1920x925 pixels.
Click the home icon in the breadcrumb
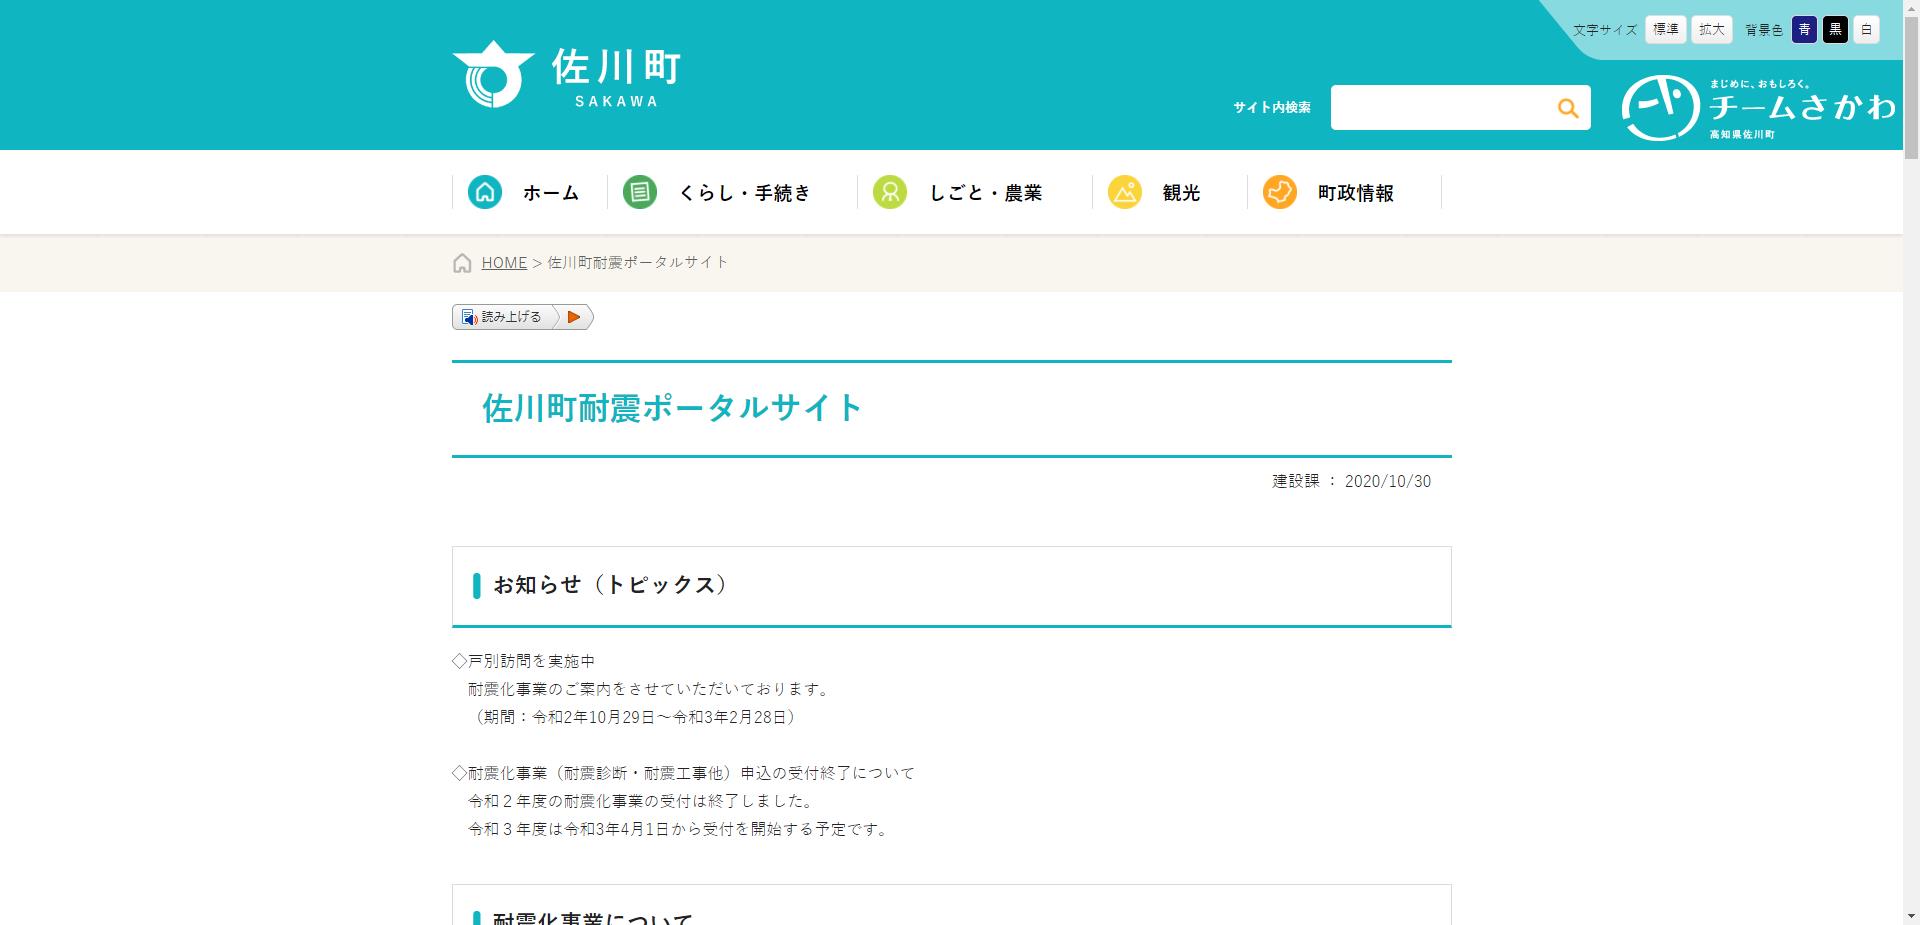click(462, 263)
